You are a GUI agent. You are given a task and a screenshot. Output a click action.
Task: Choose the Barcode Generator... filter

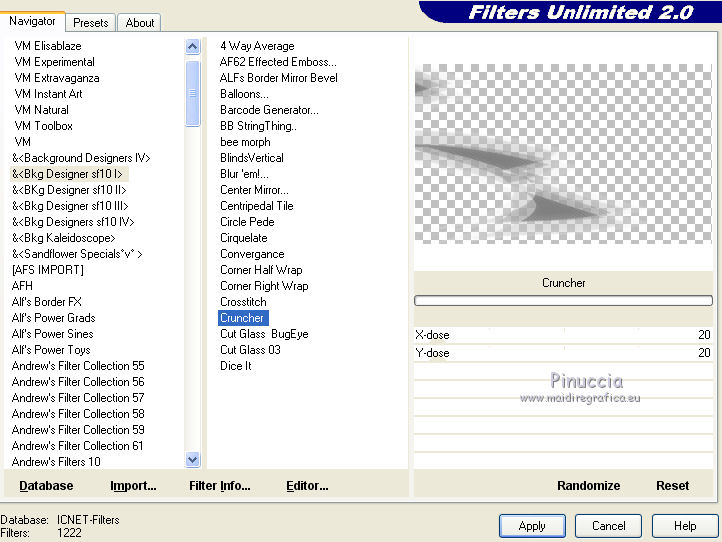click(269, 110)
